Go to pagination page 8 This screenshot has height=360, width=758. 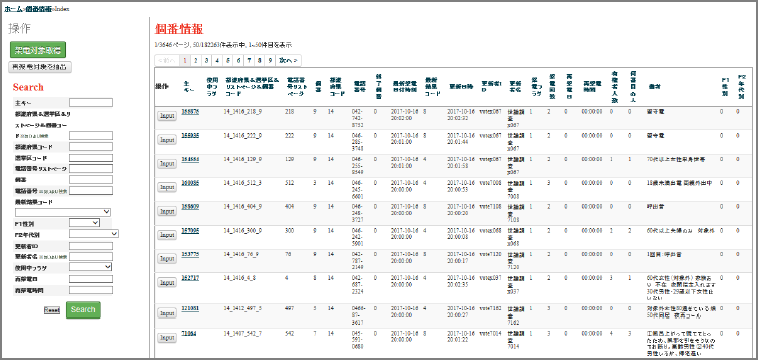pyautogui.click(x=260, y=61)
